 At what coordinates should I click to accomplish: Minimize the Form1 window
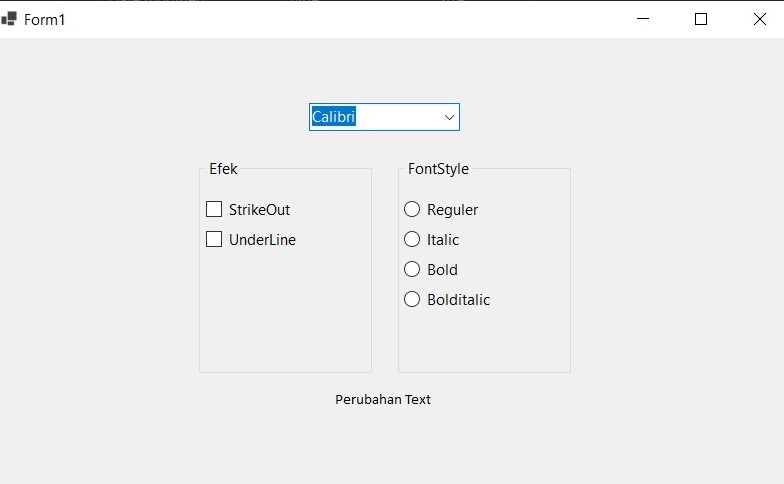[643, 19]
